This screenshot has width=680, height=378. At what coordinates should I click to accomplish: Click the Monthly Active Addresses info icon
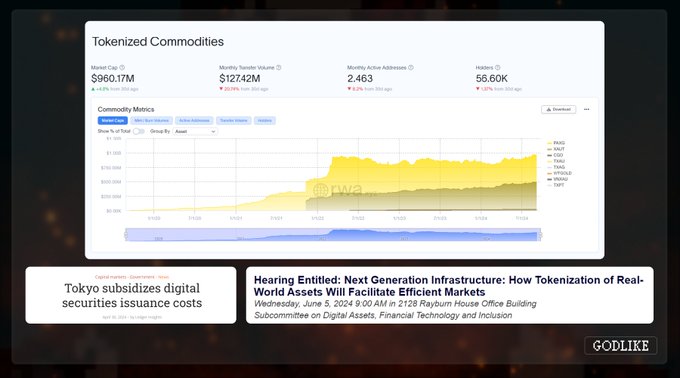coord(411,68)
